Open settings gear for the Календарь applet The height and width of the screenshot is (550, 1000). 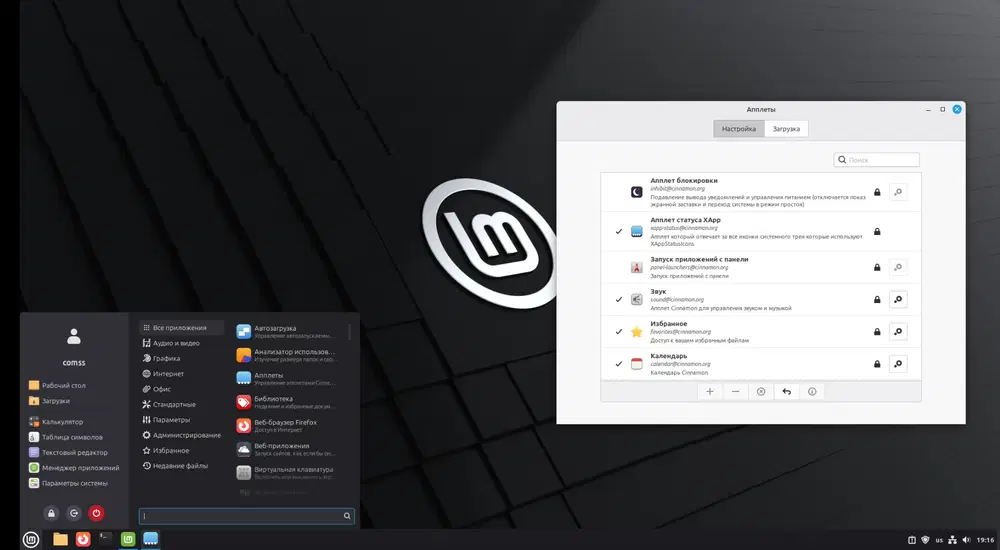tap(898, 364)
